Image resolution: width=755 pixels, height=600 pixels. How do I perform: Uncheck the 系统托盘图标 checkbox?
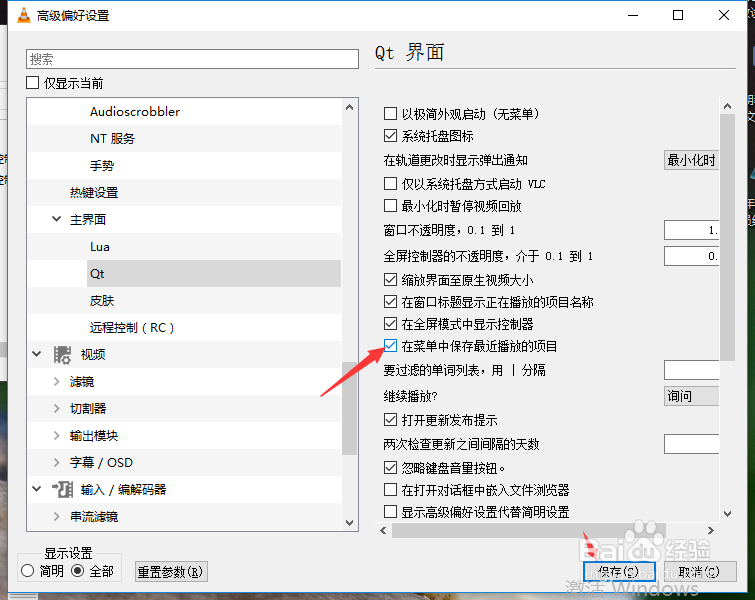(391, 136)
